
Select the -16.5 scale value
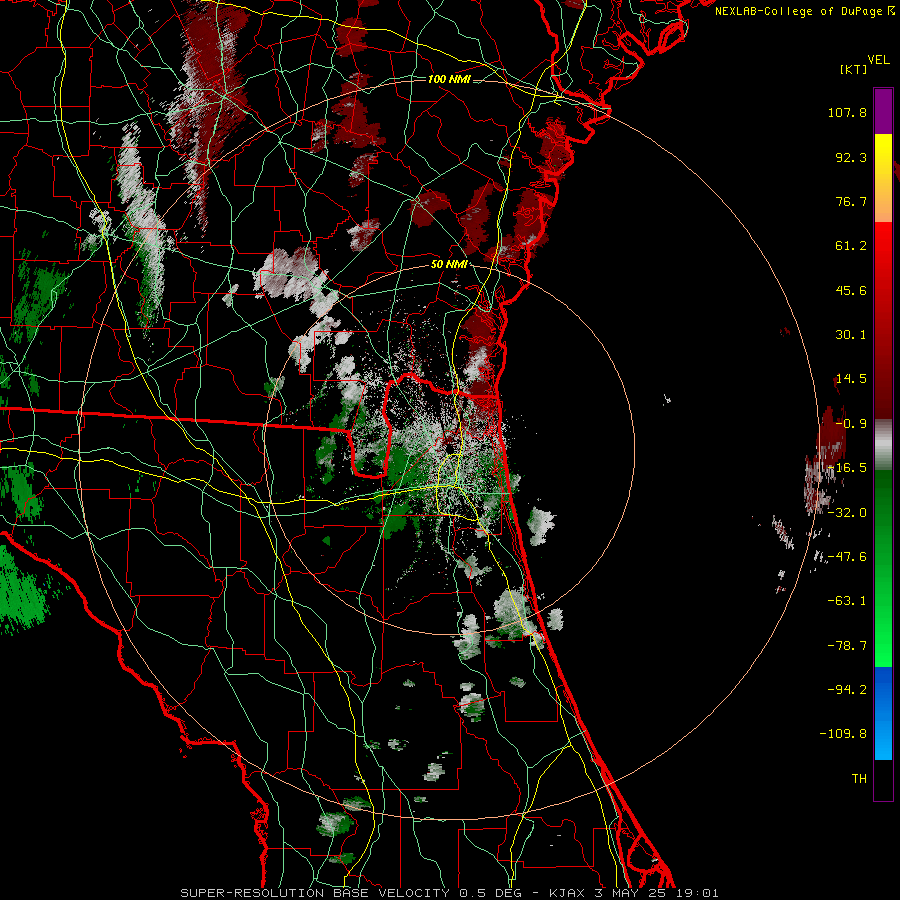click(847, 468)
